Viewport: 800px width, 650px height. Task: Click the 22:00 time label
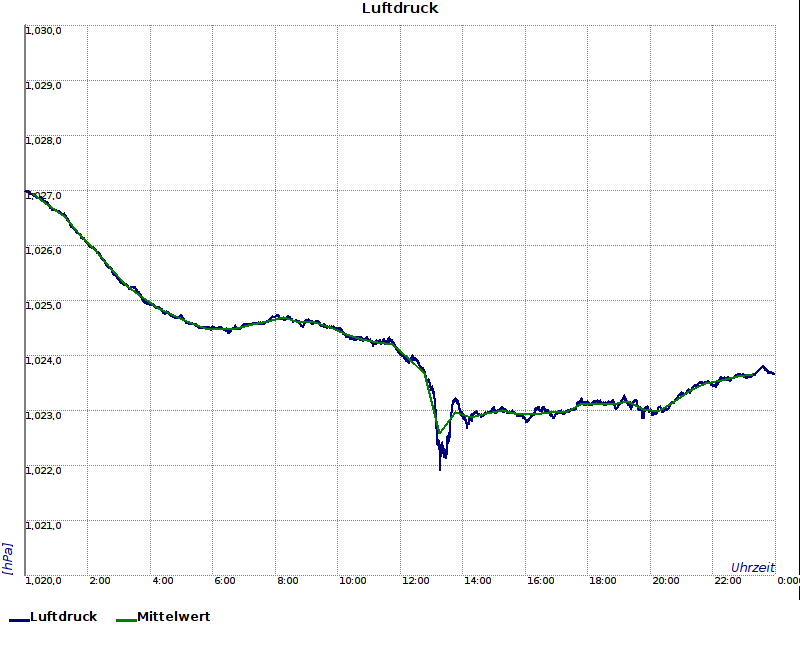tap(728, 581)
